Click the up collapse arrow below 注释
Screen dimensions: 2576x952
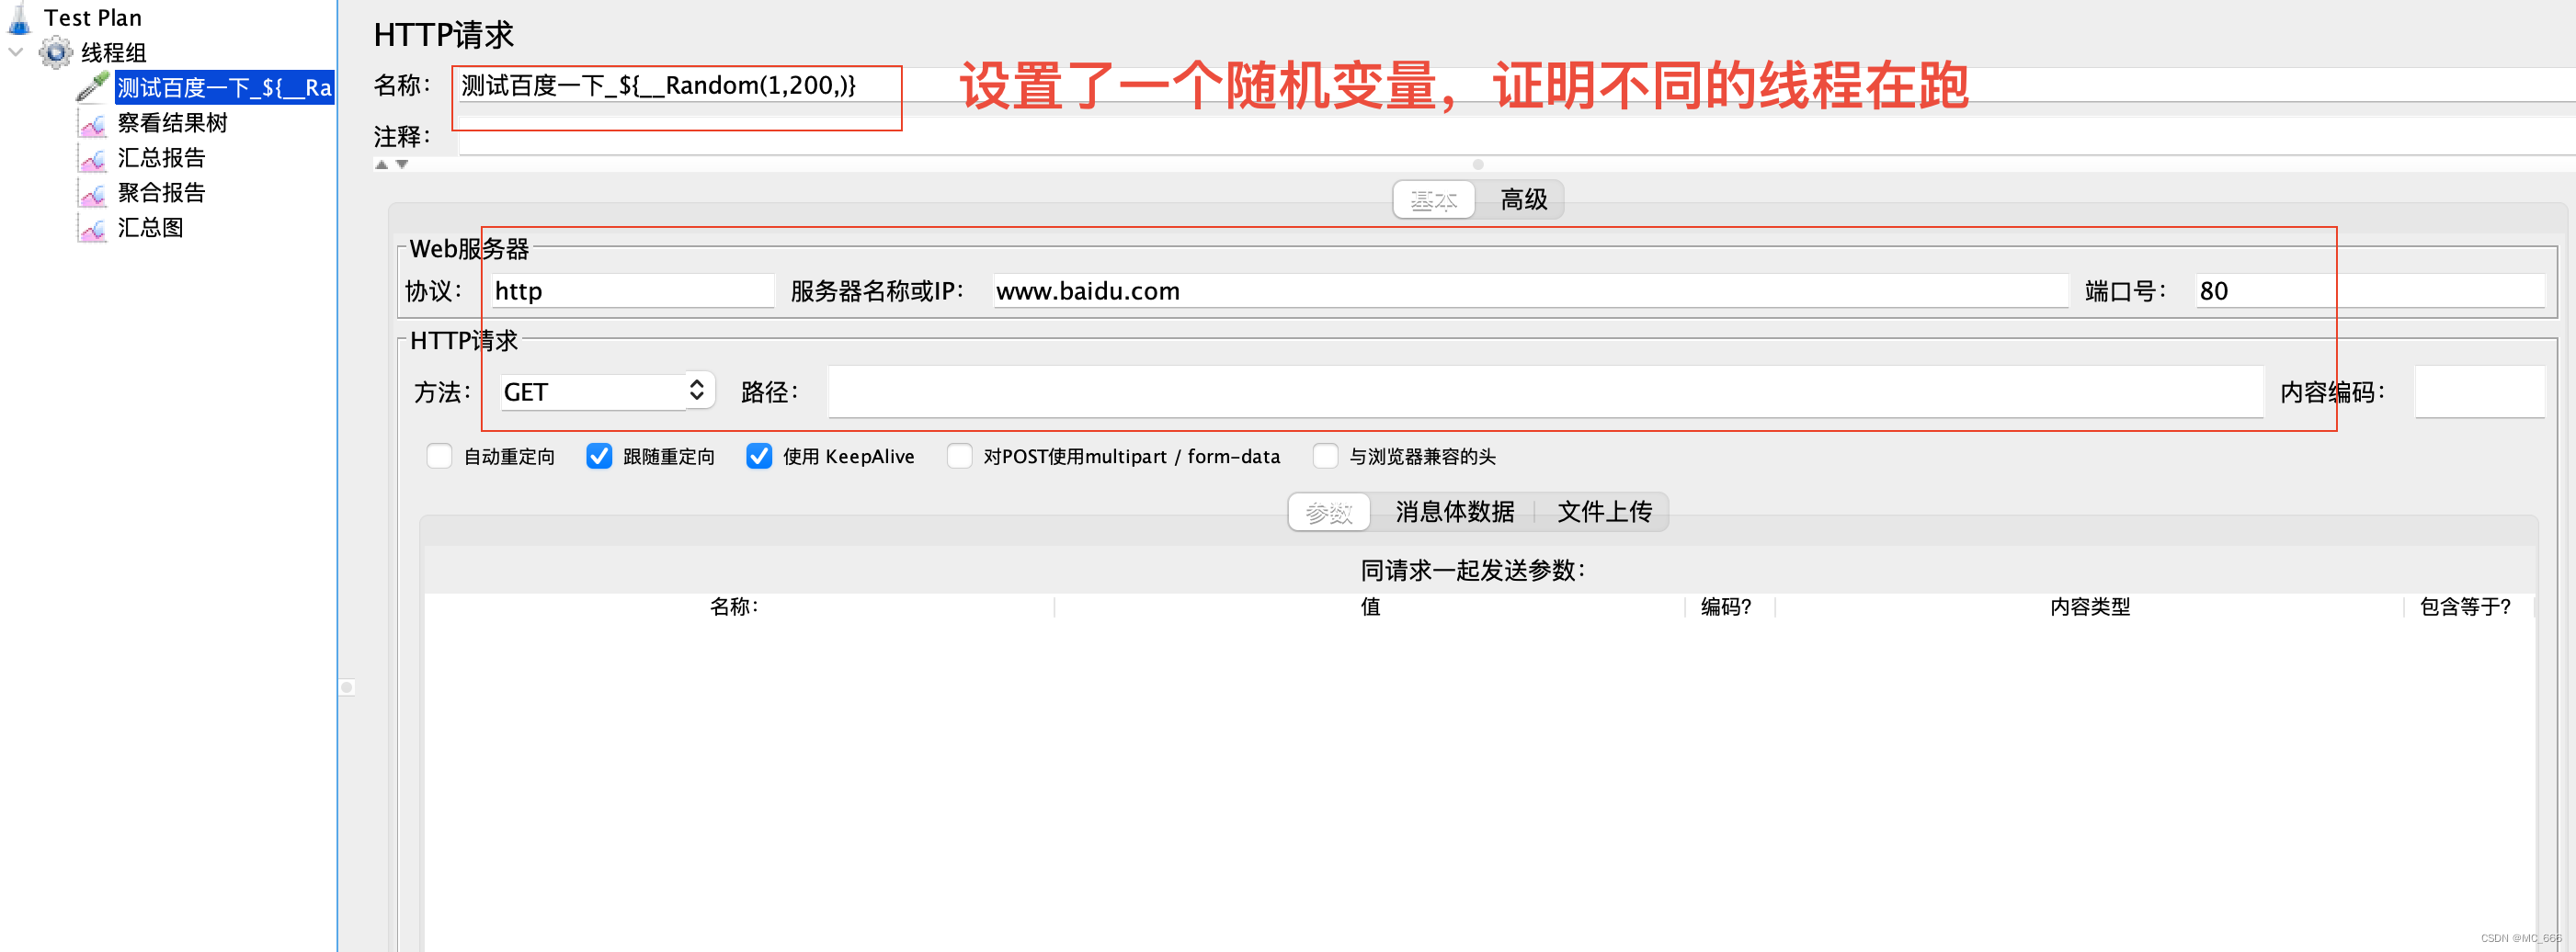(381, 164)
